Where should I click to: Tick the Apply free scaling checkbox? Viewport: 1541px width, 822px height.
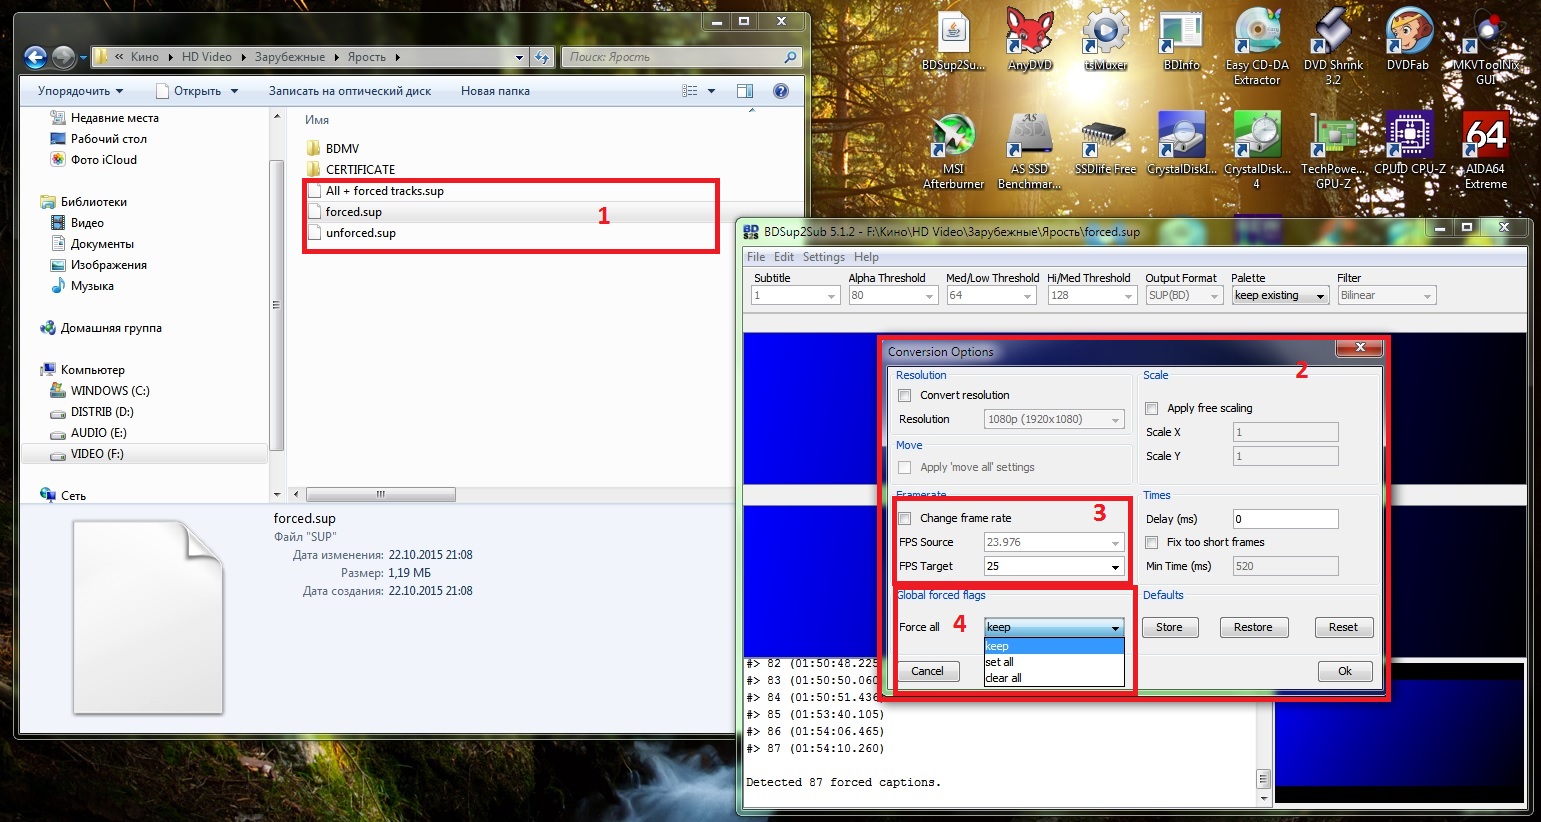click(x=1152, y=408)
